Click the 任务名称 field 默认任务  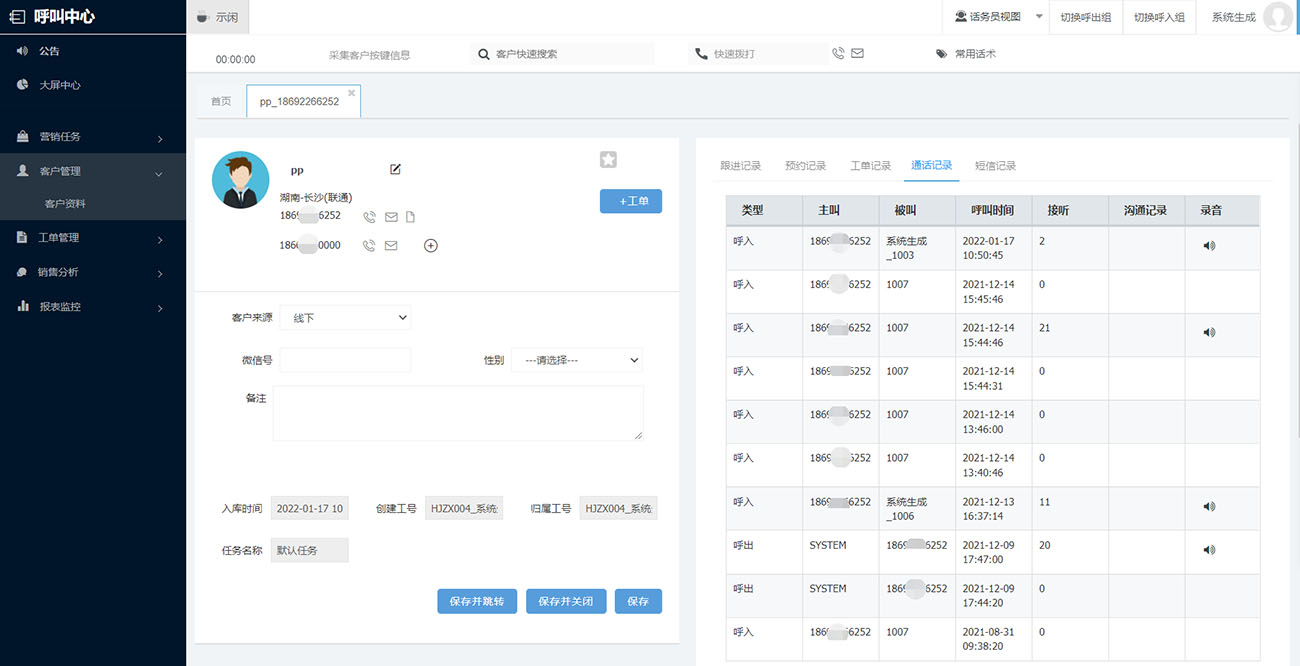pyautogui.click(x=310, y=550)
